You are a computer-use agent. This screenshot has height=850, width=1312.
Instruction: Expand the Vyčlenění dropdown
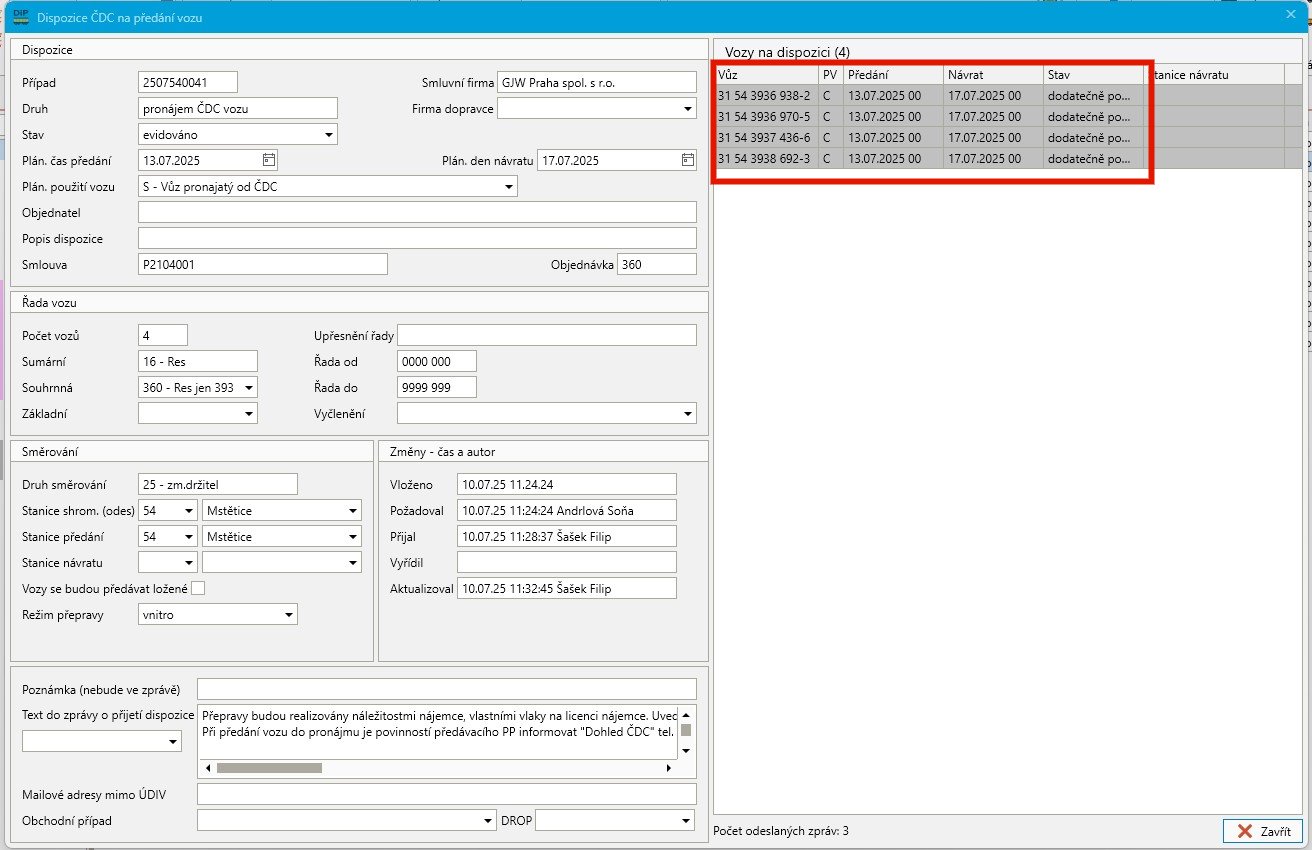pos(687,413)
